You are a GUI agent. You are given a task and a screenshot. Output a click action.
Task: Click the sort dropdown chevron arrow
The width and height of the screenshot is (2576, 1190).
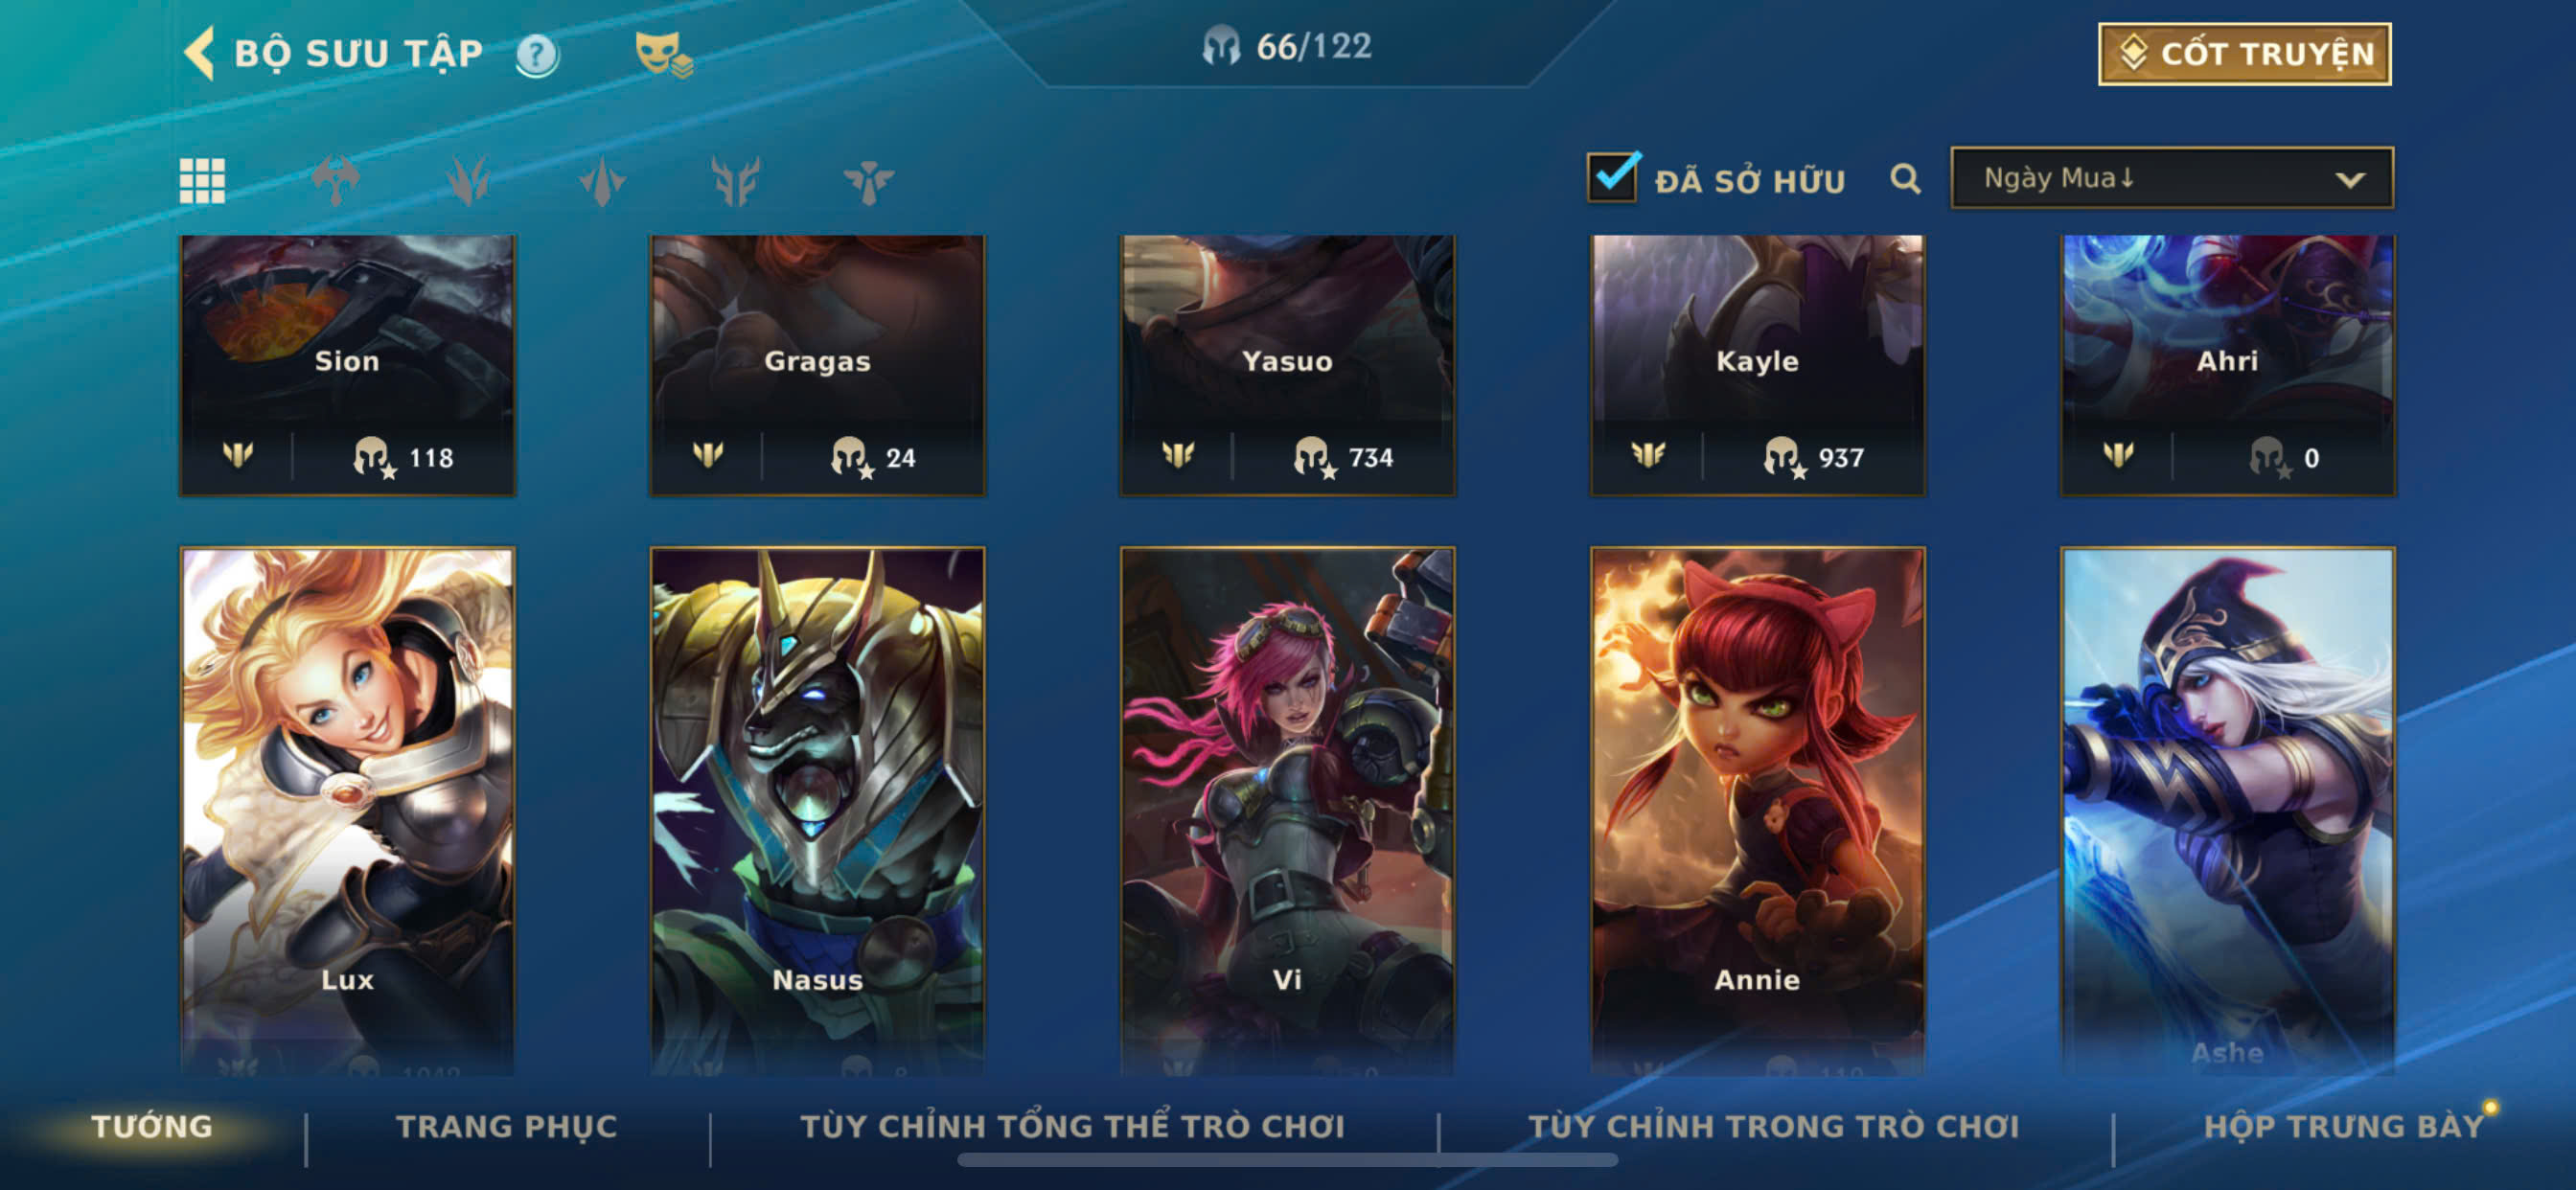point(2349,180)
